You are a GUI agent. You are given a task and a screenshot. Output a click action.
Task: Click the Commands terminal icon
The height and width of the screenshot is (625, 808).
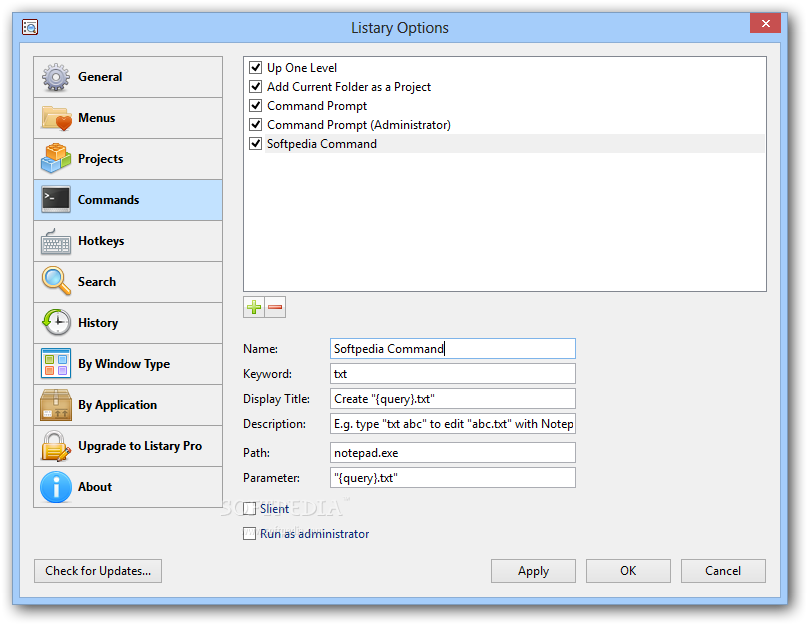coord(56,200)
